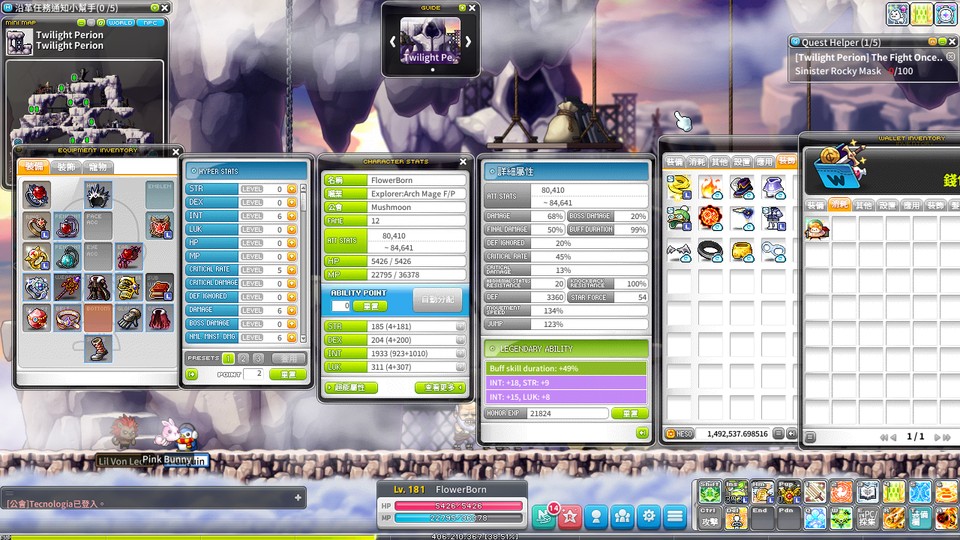Click the boots in Equipment Inventory
The height and width of the screenshot is (540, 960).
(x=98, y=348)
